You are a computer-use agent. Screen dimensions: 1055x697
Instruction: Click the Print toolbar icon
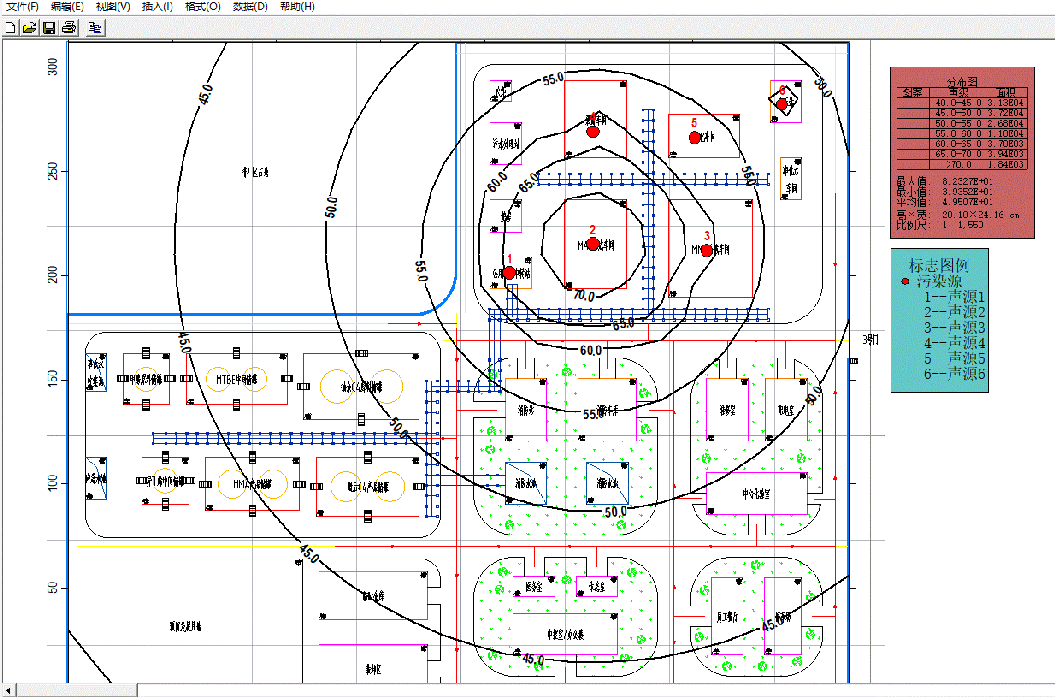[x=69, y=28]
